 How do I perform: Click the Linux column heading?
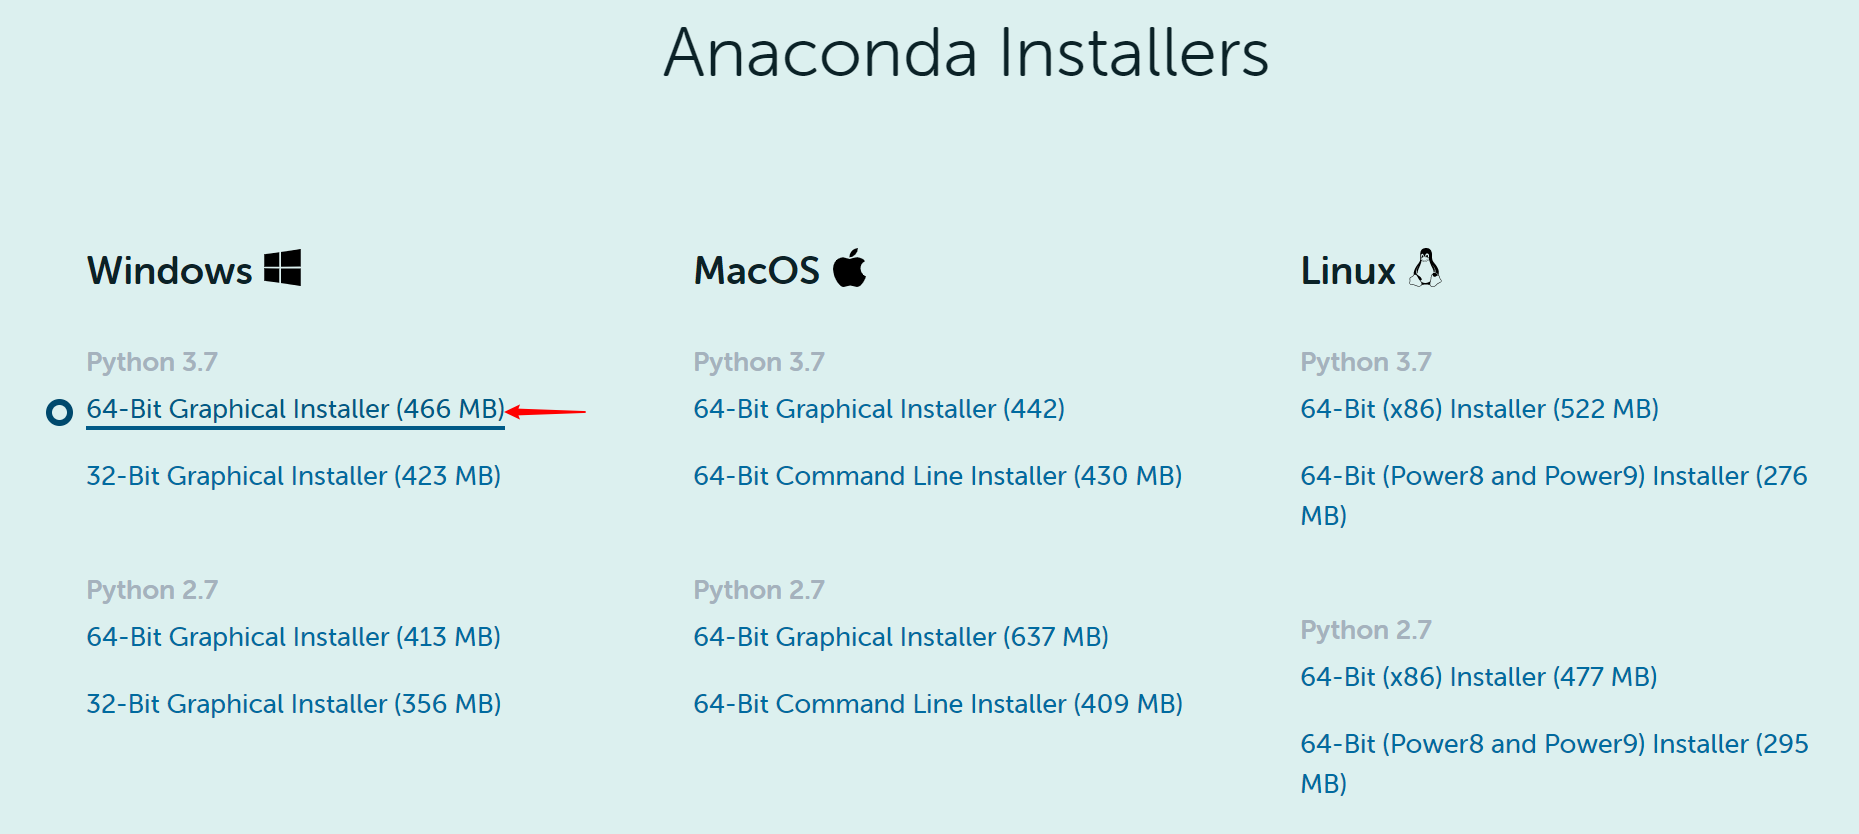1348,271
